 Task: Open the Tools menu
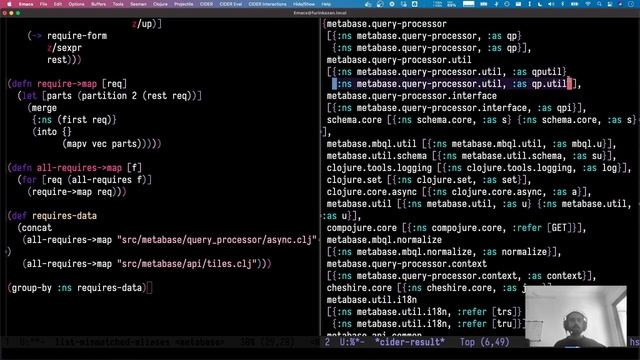(x=118, y=4)
